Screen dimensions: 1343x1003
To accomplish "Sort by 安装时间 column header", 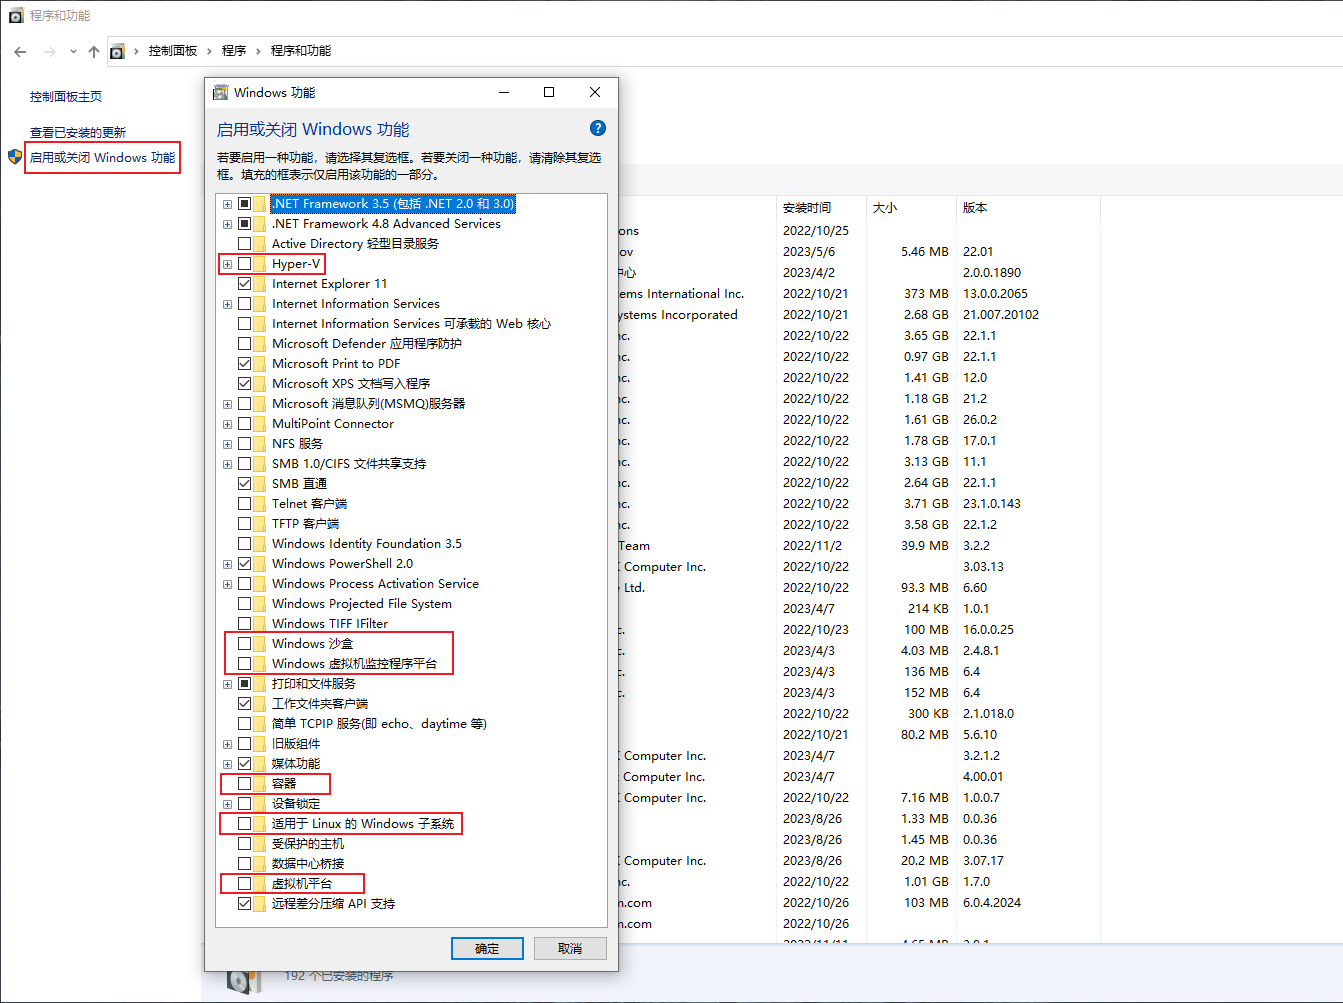I will click(x=807, y=208).
